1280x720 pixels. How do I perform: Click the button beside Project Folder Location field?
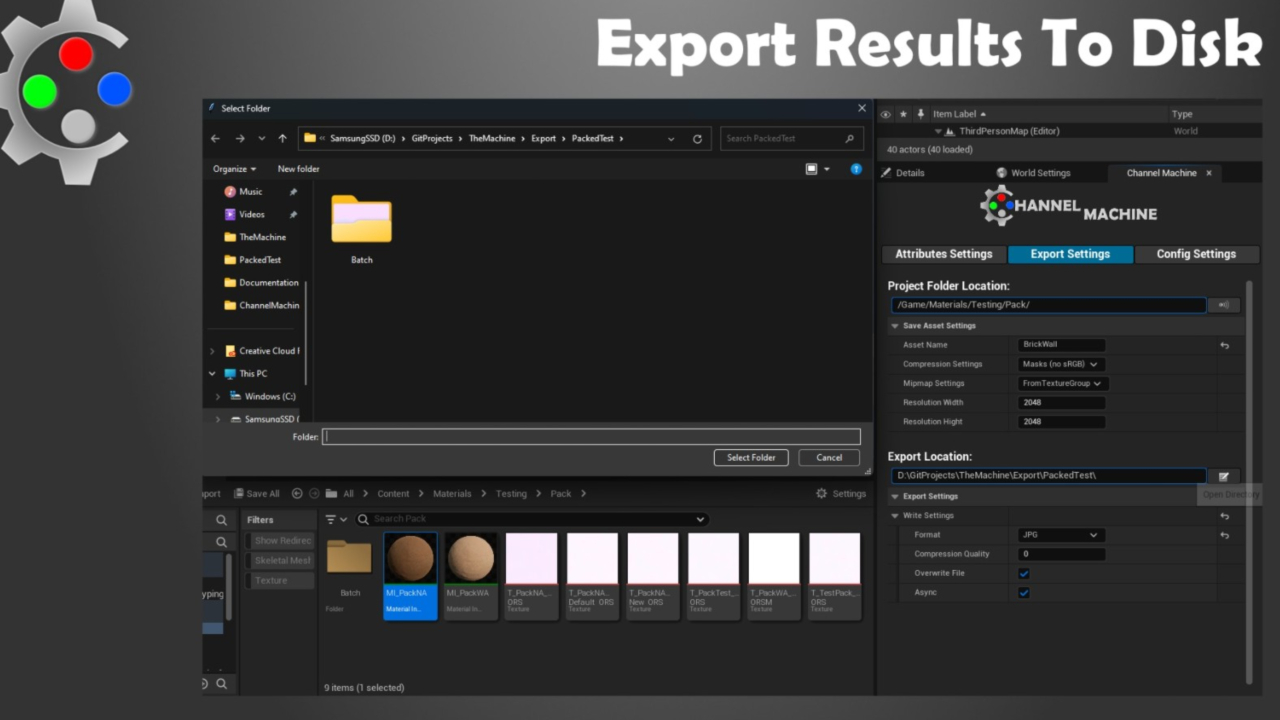tap(1224, 305)
